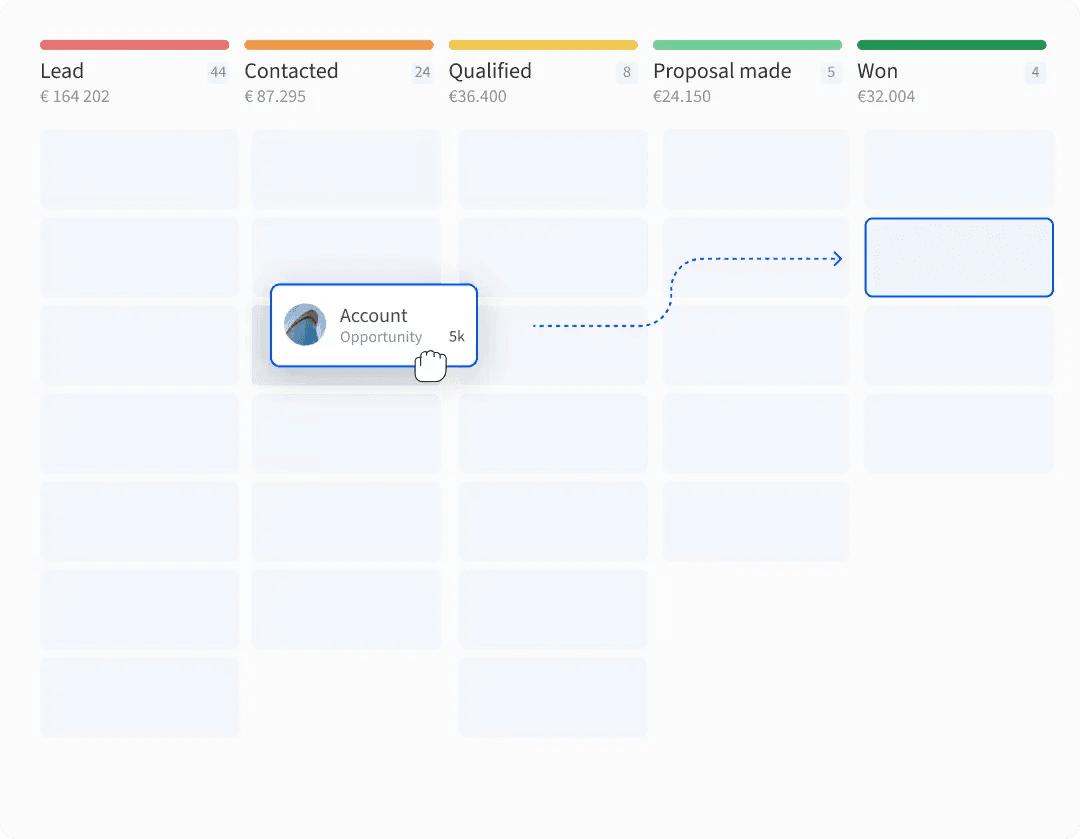Click the dark green bar above Won

[x=951, y=45]
